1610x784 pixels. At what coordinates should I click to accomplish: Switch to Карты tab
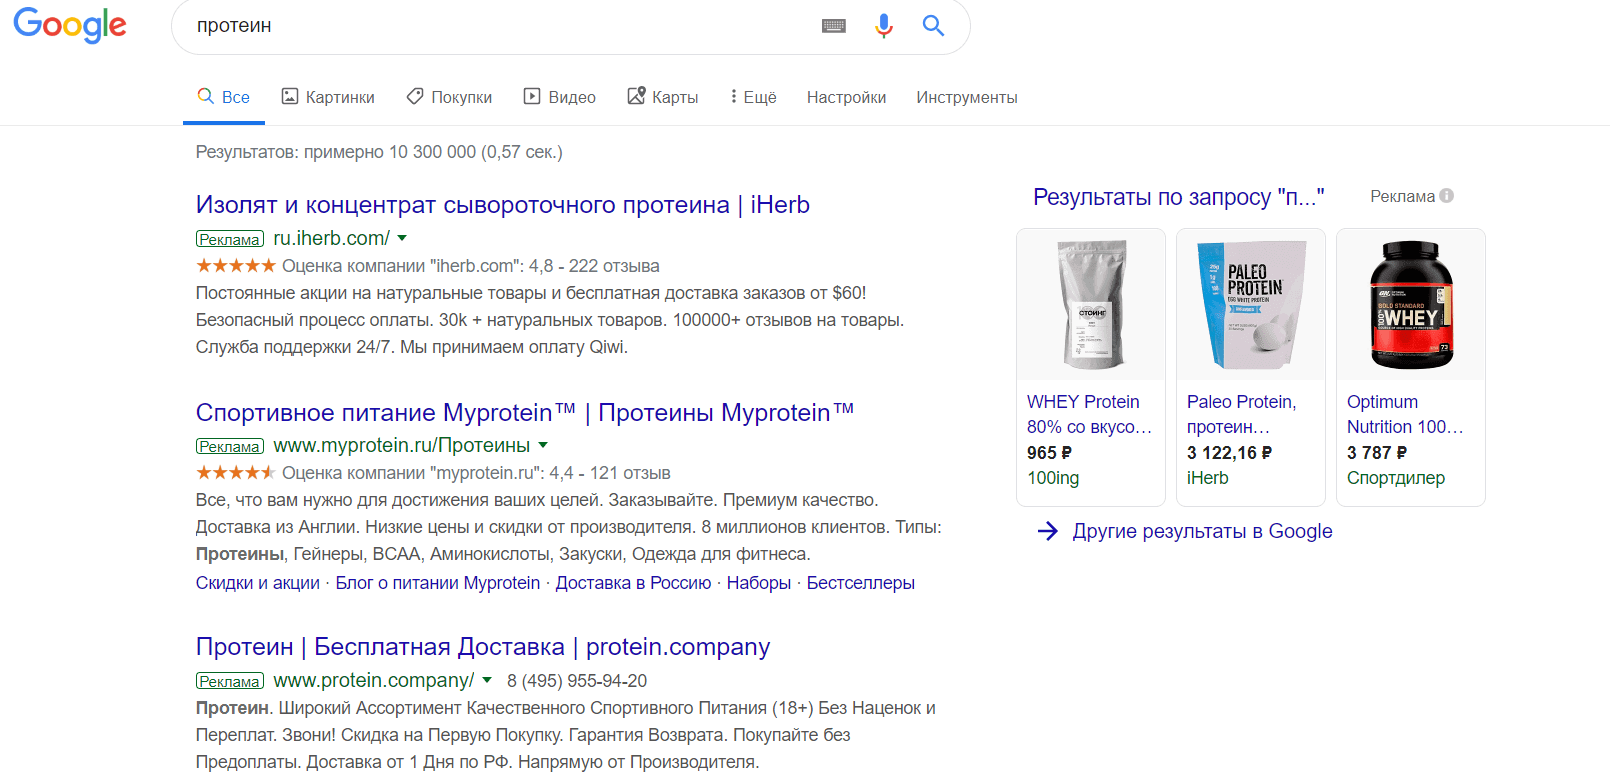tap(663, 97)
